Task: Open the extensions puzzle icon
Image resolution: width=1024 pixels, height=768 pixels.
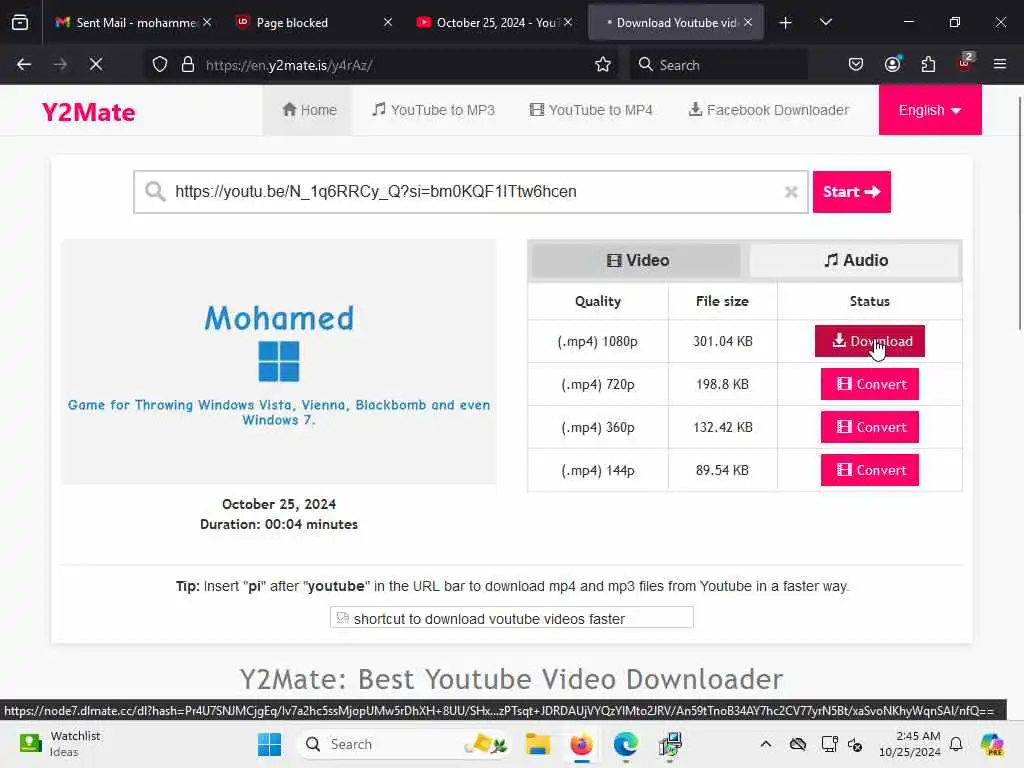Action: click(x=929, y=64)
